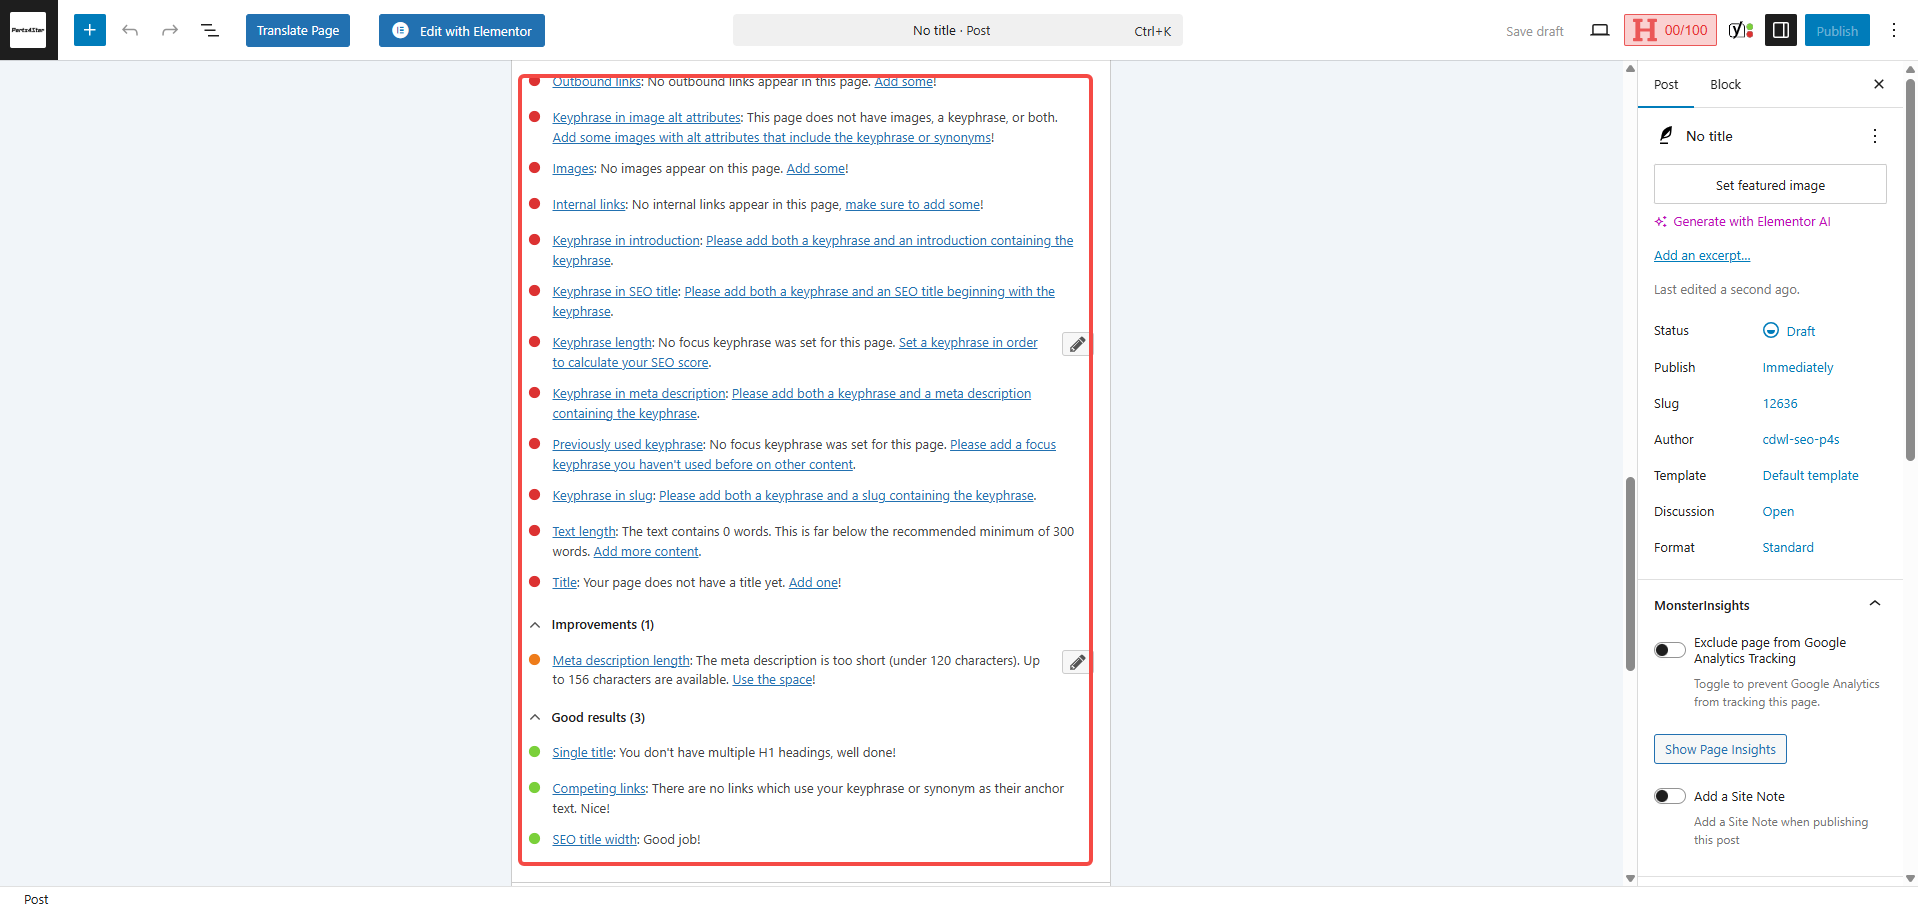
Task: Collapse the Good results section
Action: [536, 717]
